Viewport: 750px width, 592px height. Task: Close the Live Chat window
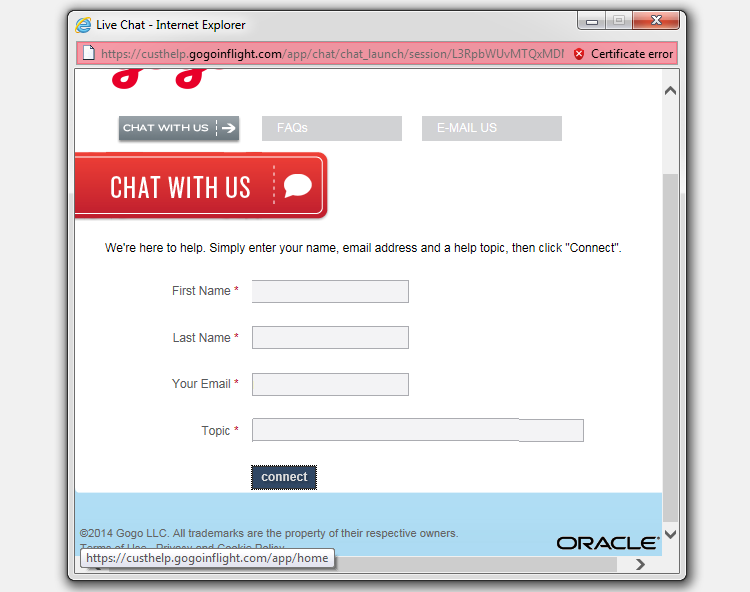coord(656,20)
